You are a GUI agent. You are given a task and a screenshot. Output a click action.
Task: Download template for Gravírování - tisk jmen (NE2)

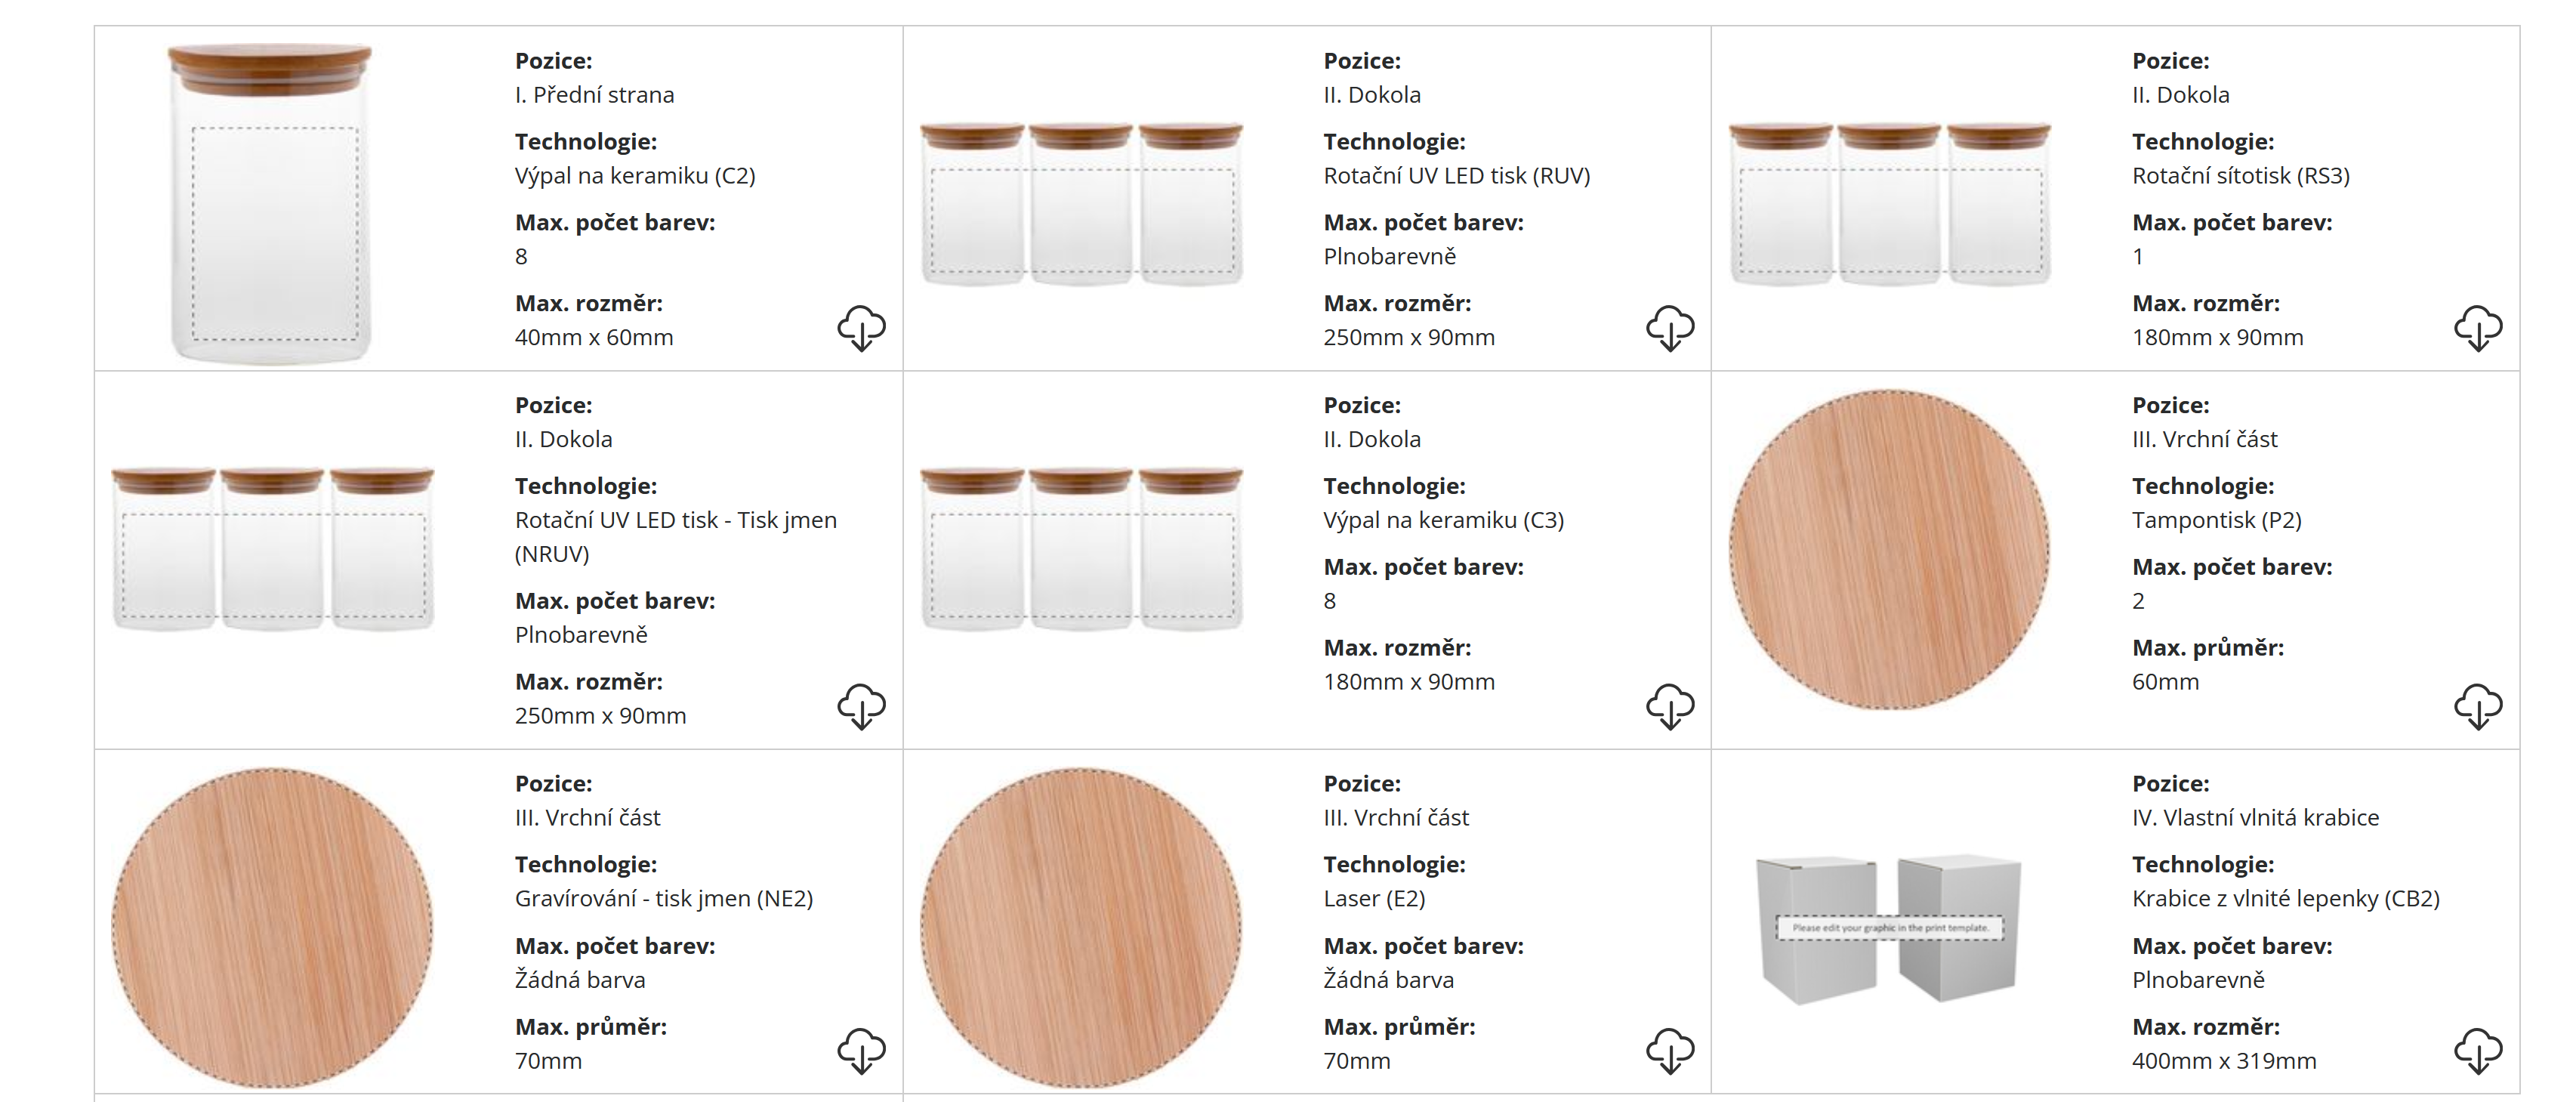click(x=861, y=1050)
